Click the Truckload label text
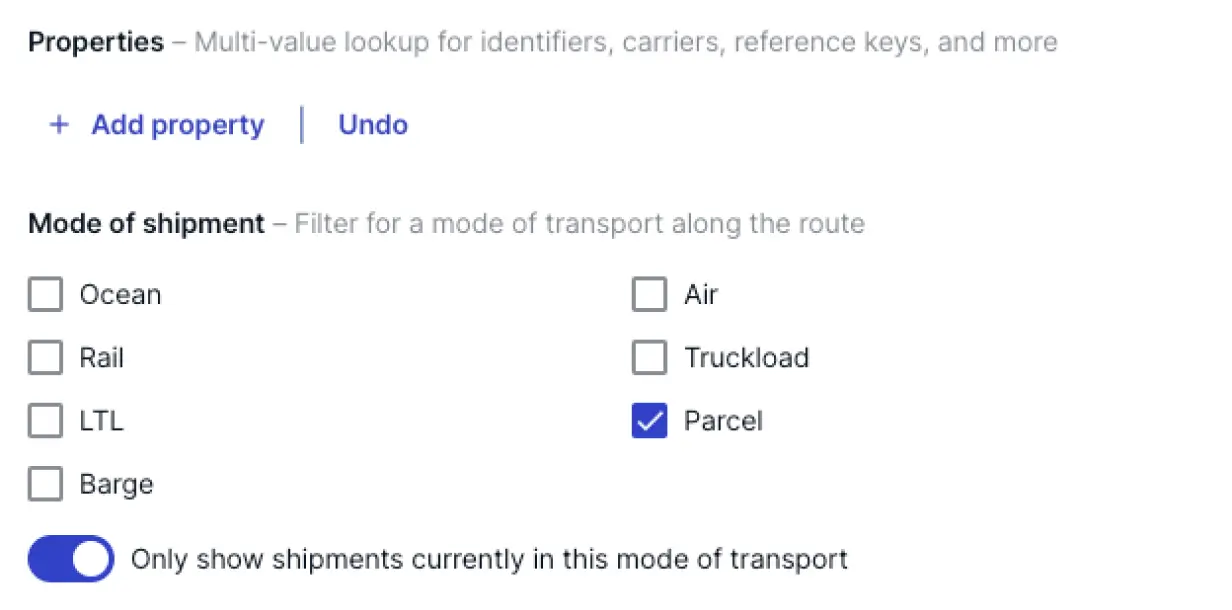This screenshot has height=610, width=1232. tap(746, 358)
